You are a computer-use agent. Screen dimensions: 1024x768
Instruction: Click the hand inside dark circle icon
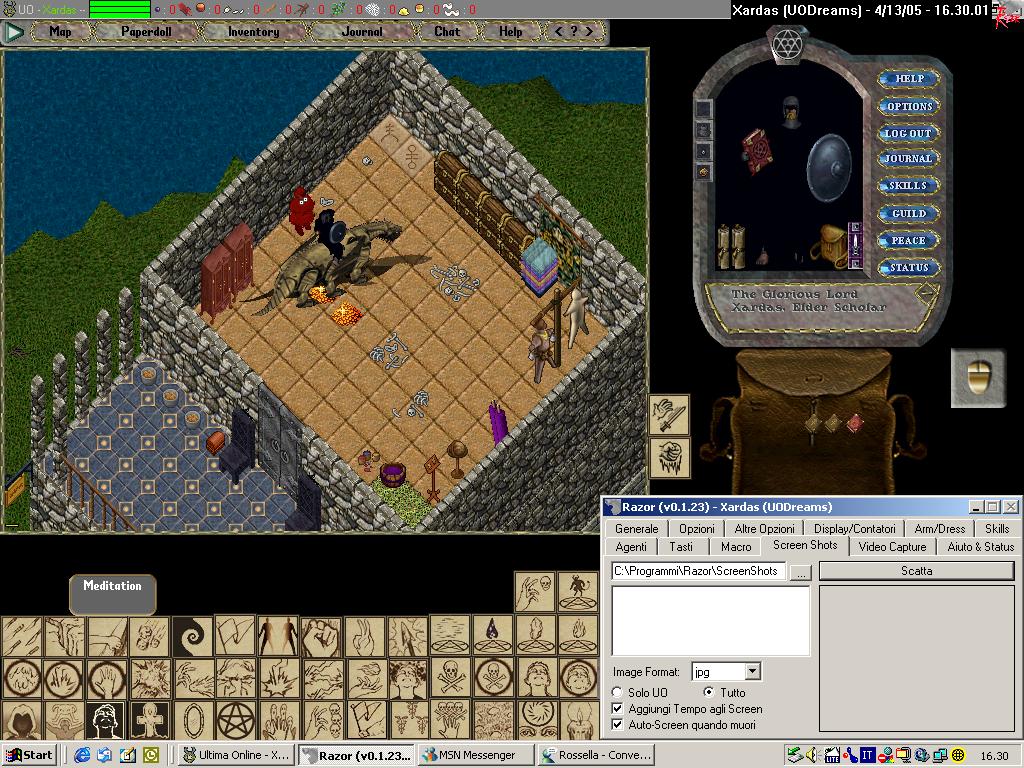[x=107, y=679]
